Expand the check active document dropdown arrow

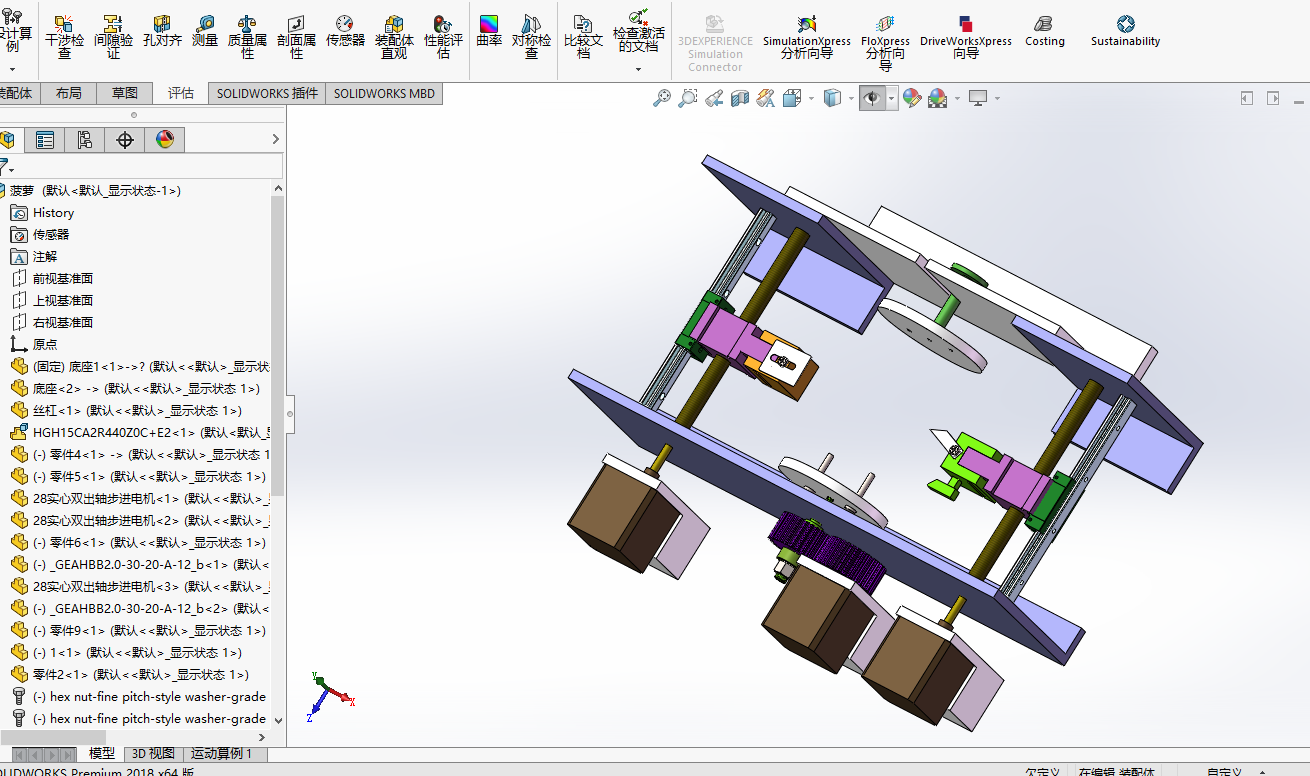click(x=638, y=69)
